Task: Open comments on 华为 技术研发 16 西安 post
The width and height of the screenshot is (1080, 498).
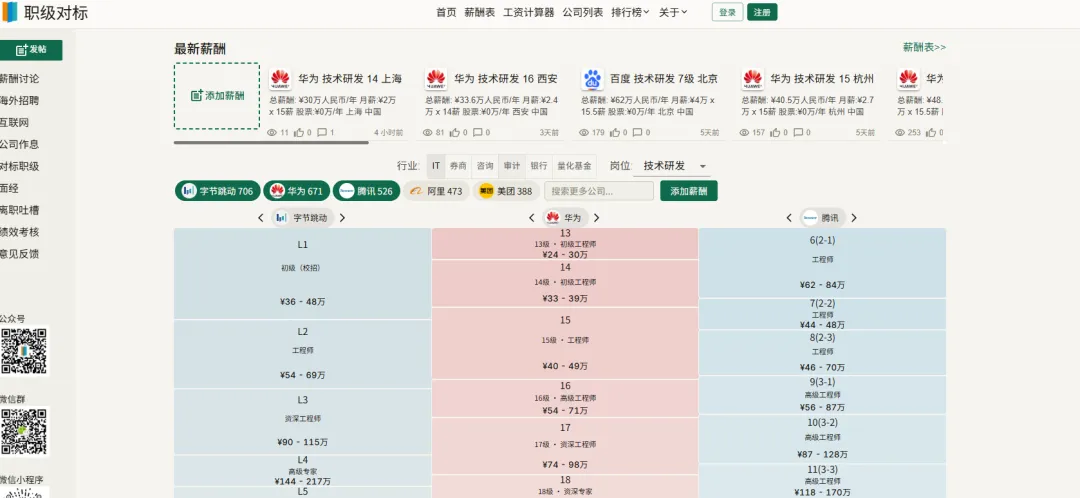Action: [x=477, y=132]
